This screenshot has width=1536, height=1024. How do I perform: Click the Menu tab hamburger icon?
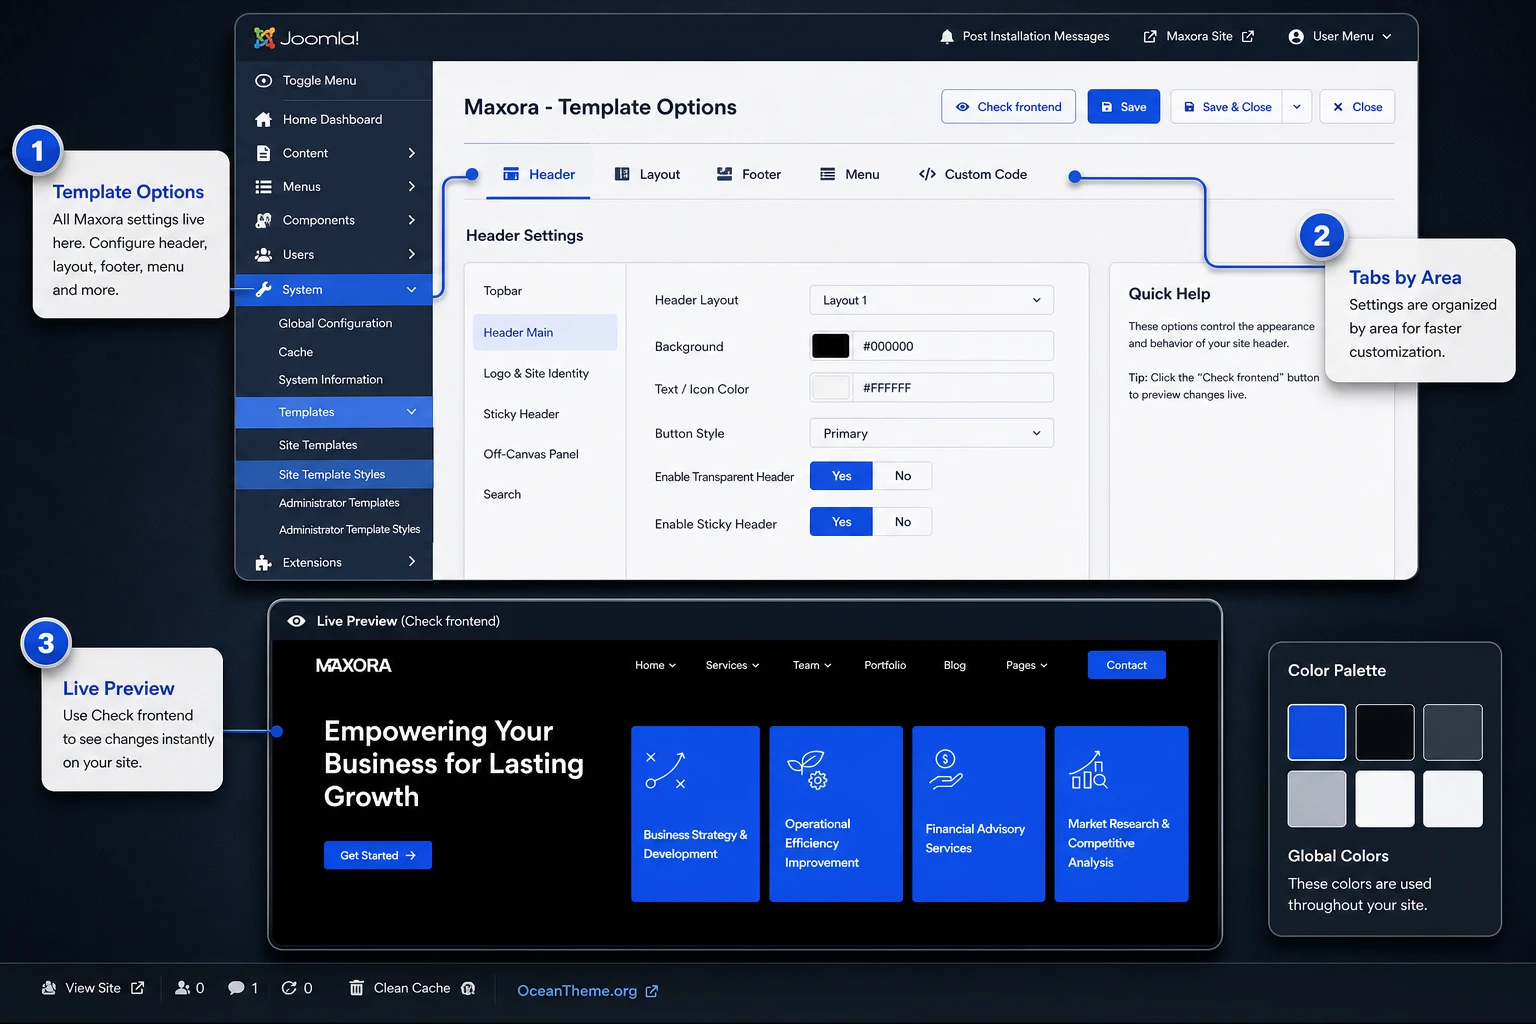coord(827,174)
